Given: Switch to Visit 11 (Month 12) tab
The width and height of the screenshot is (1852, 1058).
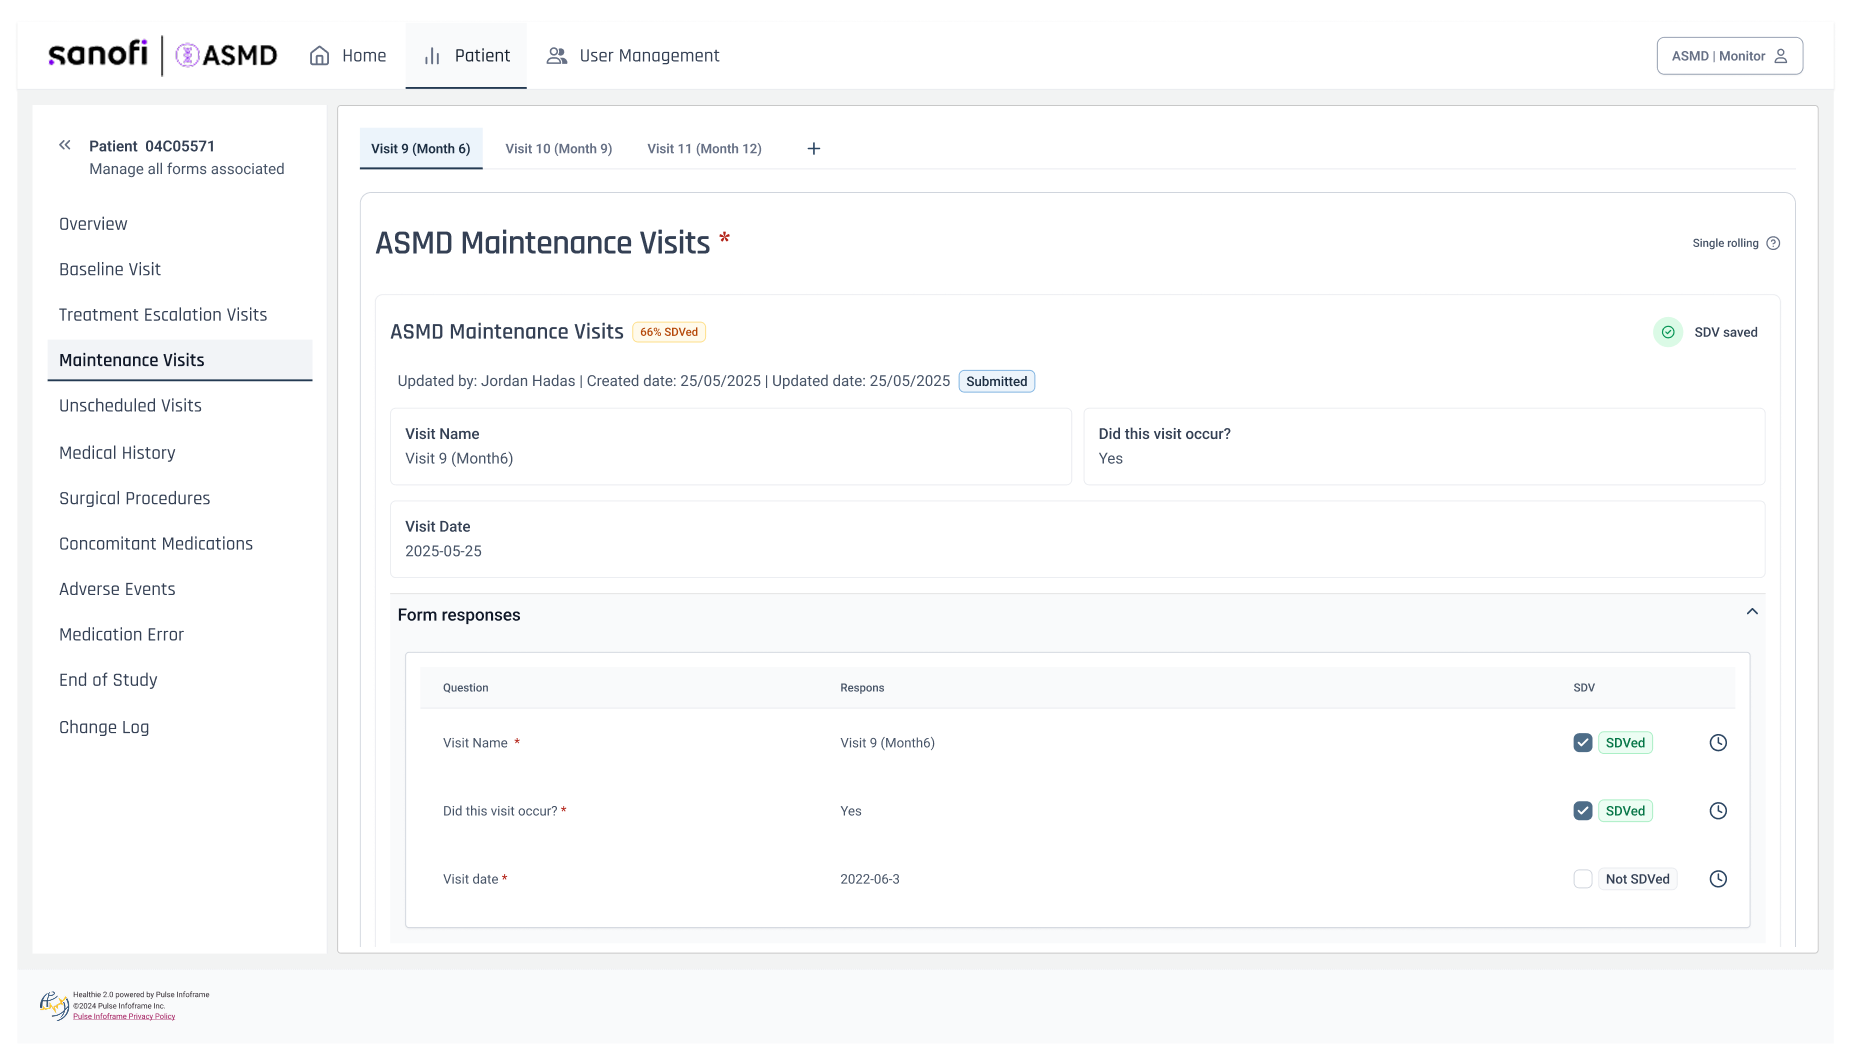Looking at the screenshot, I should click(x=704, y=149).
